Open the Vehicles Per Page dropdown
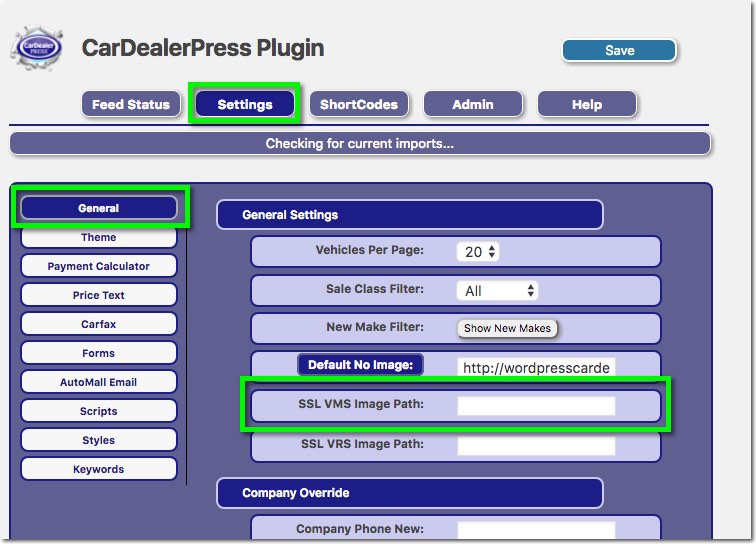The height and width of the screenshot is (544, 756). pyautogui.click(x=478, y=251)
